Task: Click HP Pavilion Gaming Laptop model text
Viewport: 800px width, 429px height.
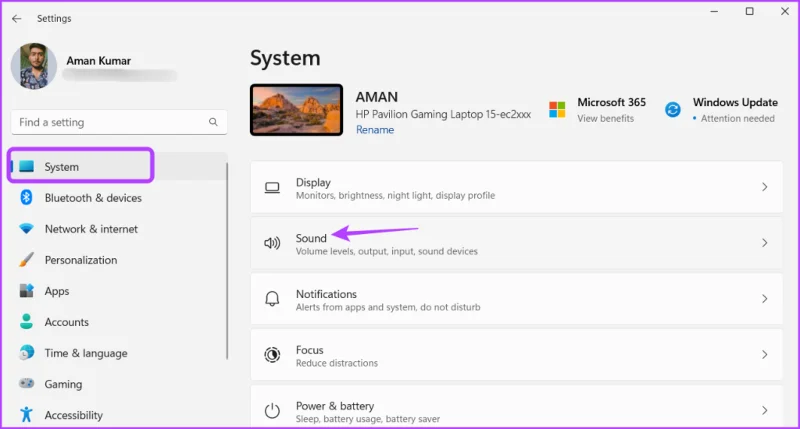Action: 443,114
